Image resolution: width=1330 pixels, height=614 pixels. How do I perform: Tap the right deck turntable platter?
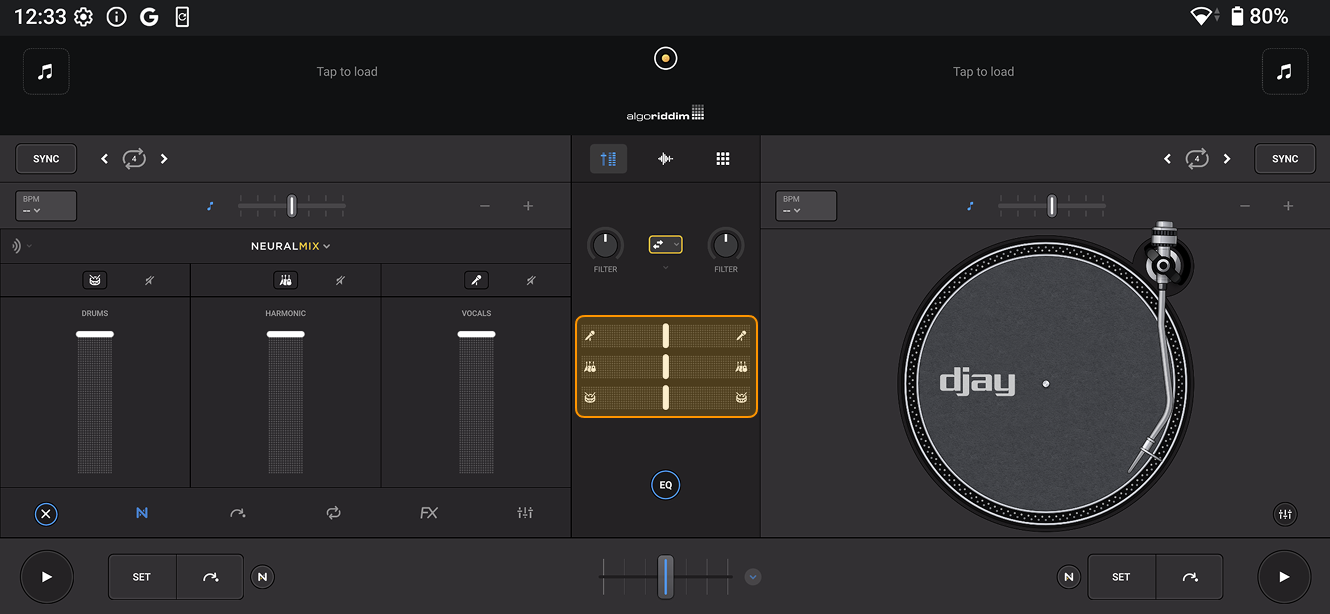coord(1047,383)
